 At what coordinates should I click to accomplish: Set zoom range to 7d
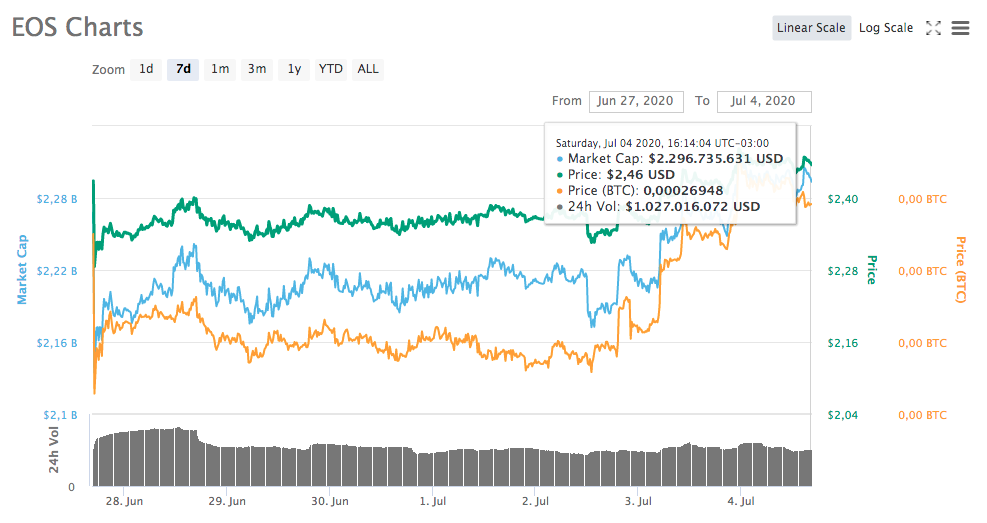[x=183, y=69]
